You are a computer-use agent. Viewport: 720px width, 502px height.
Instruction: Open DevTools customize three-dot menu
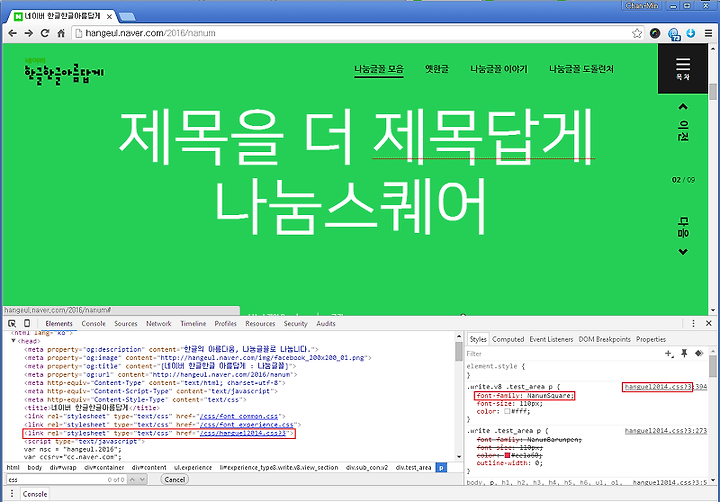[x=693, y=323]
